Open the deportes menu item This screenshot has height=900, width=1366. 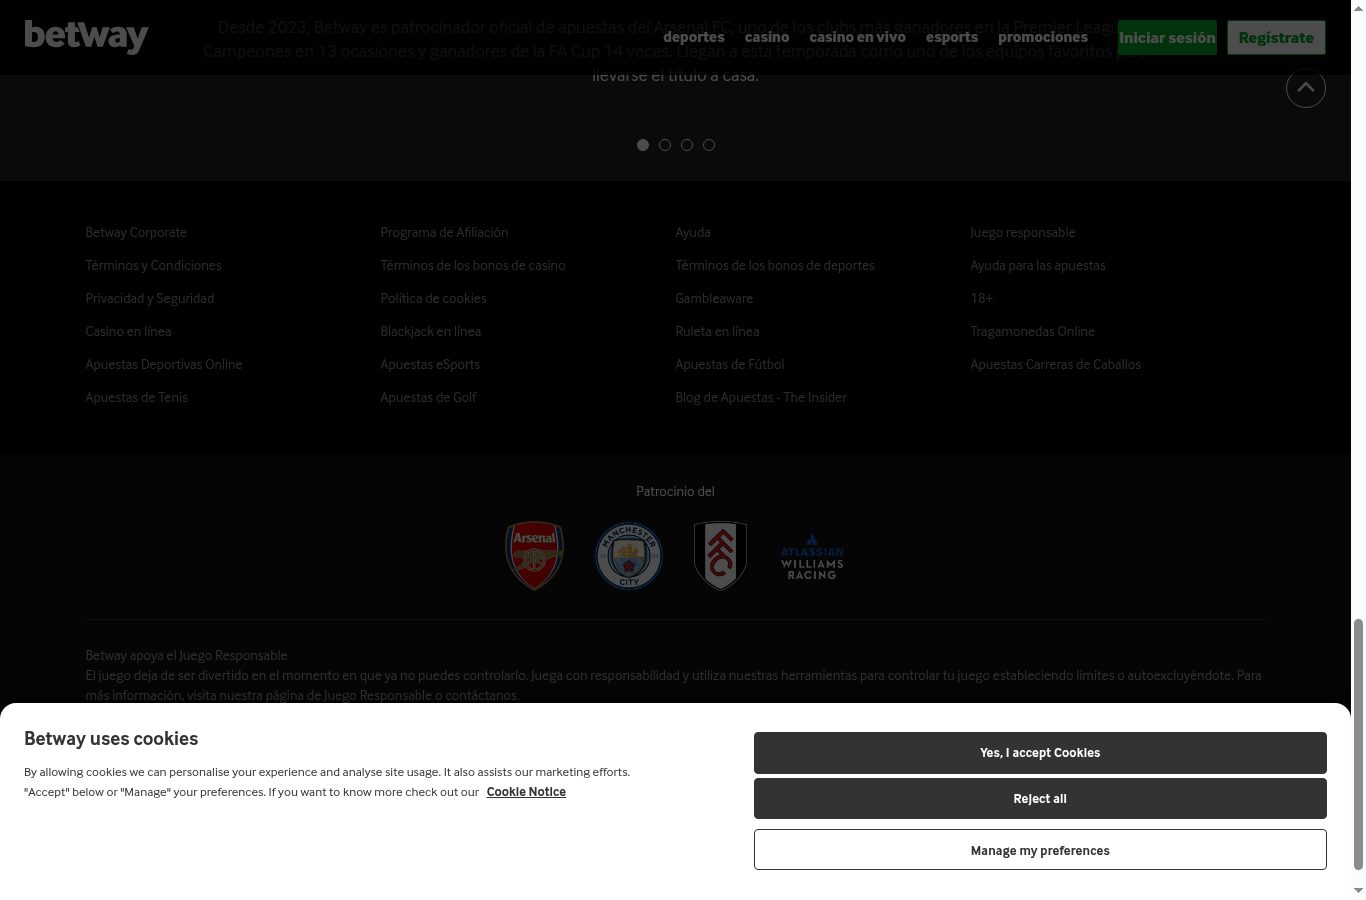tap(694, 37)
